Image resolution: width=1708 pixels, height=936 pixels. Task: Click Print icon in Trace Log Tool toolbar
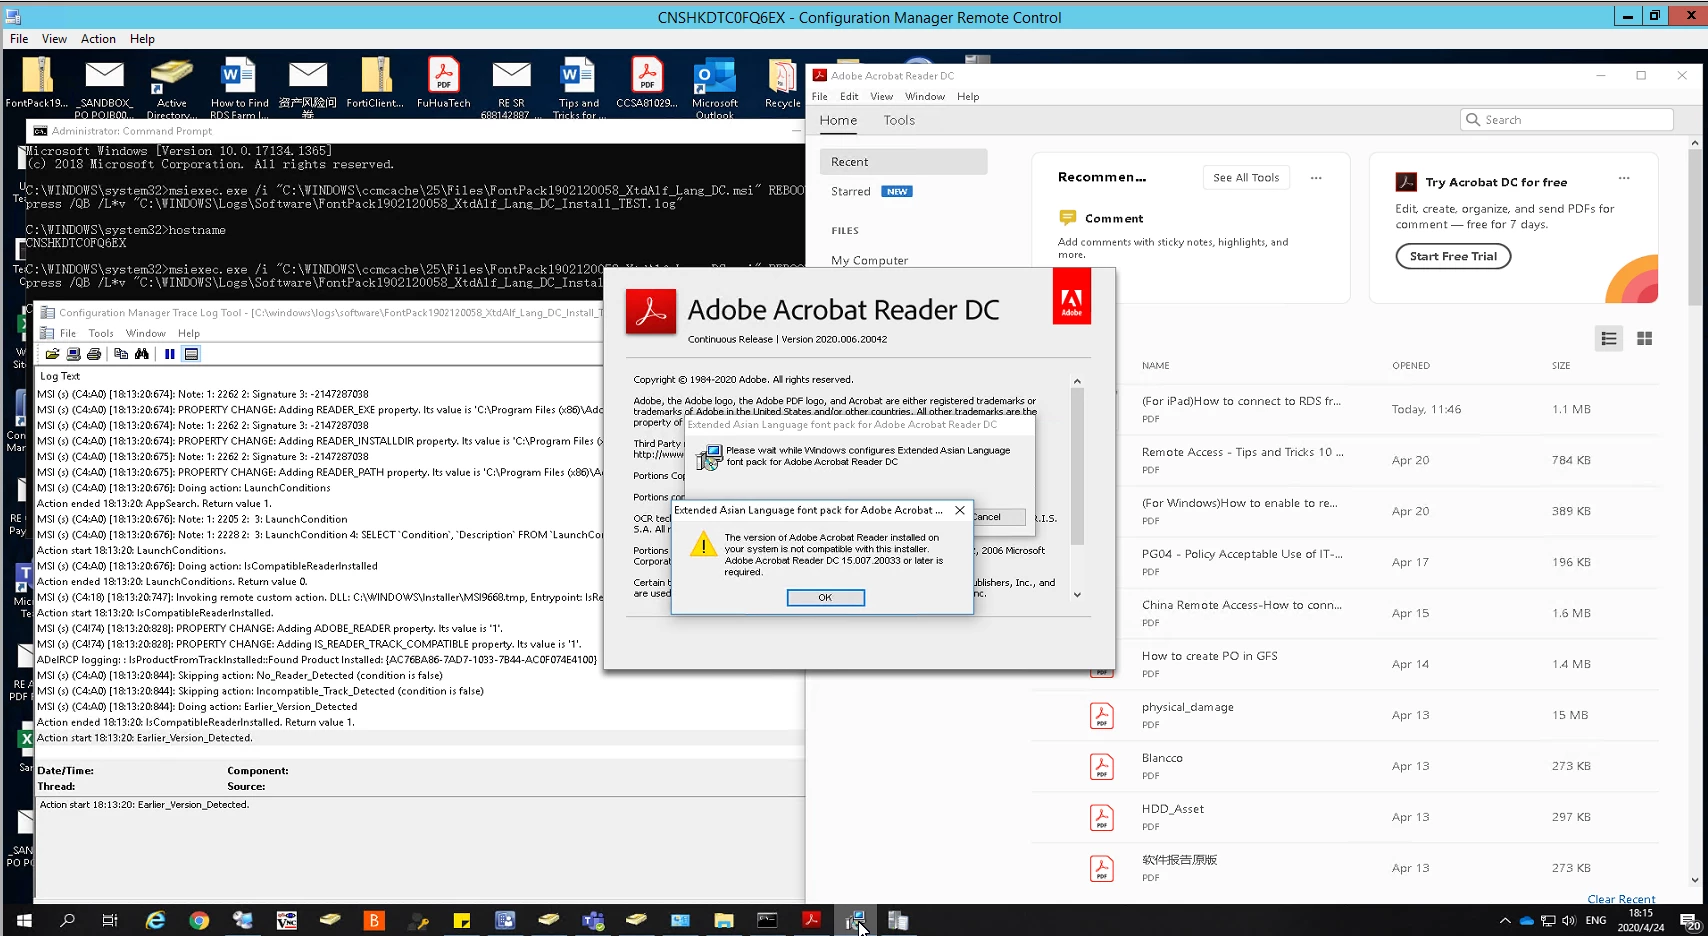pyautogui.click(x=94, y=354)
